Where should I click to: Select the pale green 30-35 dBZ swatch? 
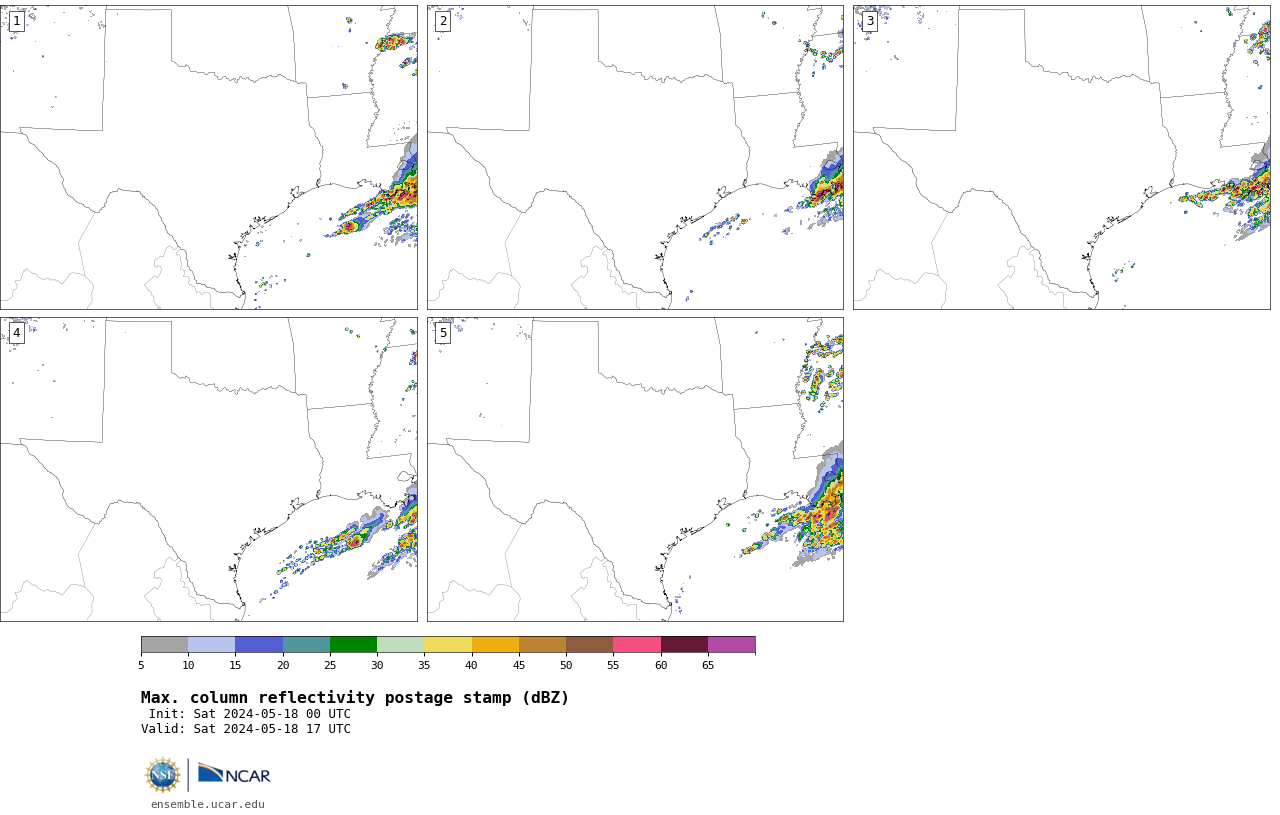401,644
